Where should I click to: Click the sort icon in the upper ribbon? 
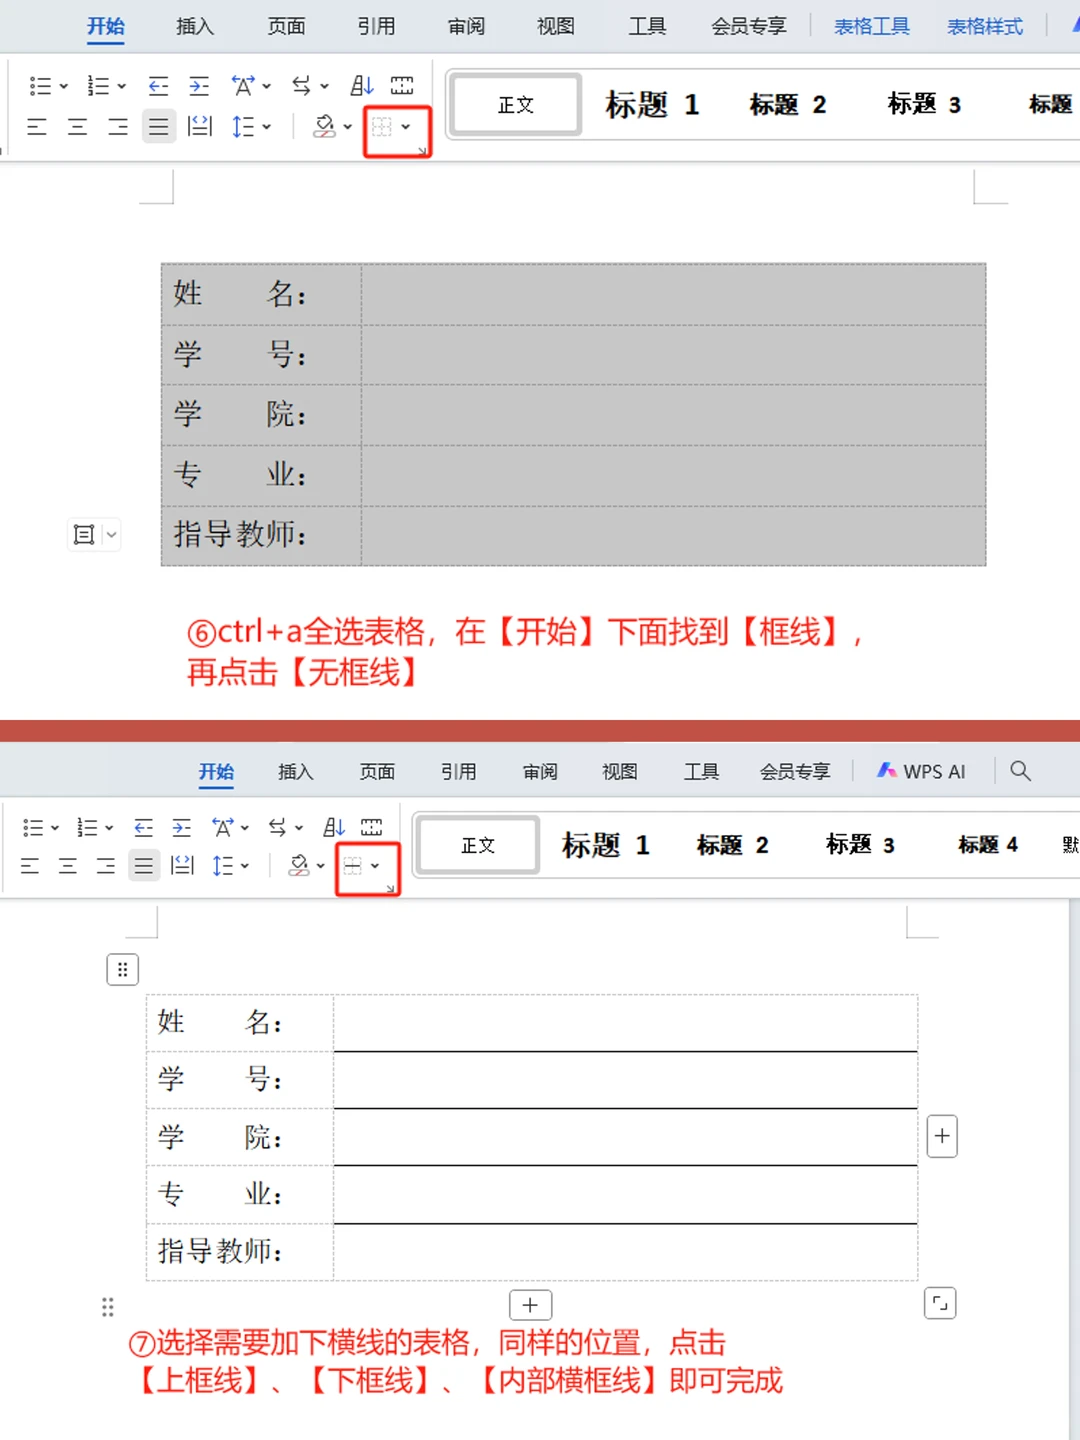362,86
